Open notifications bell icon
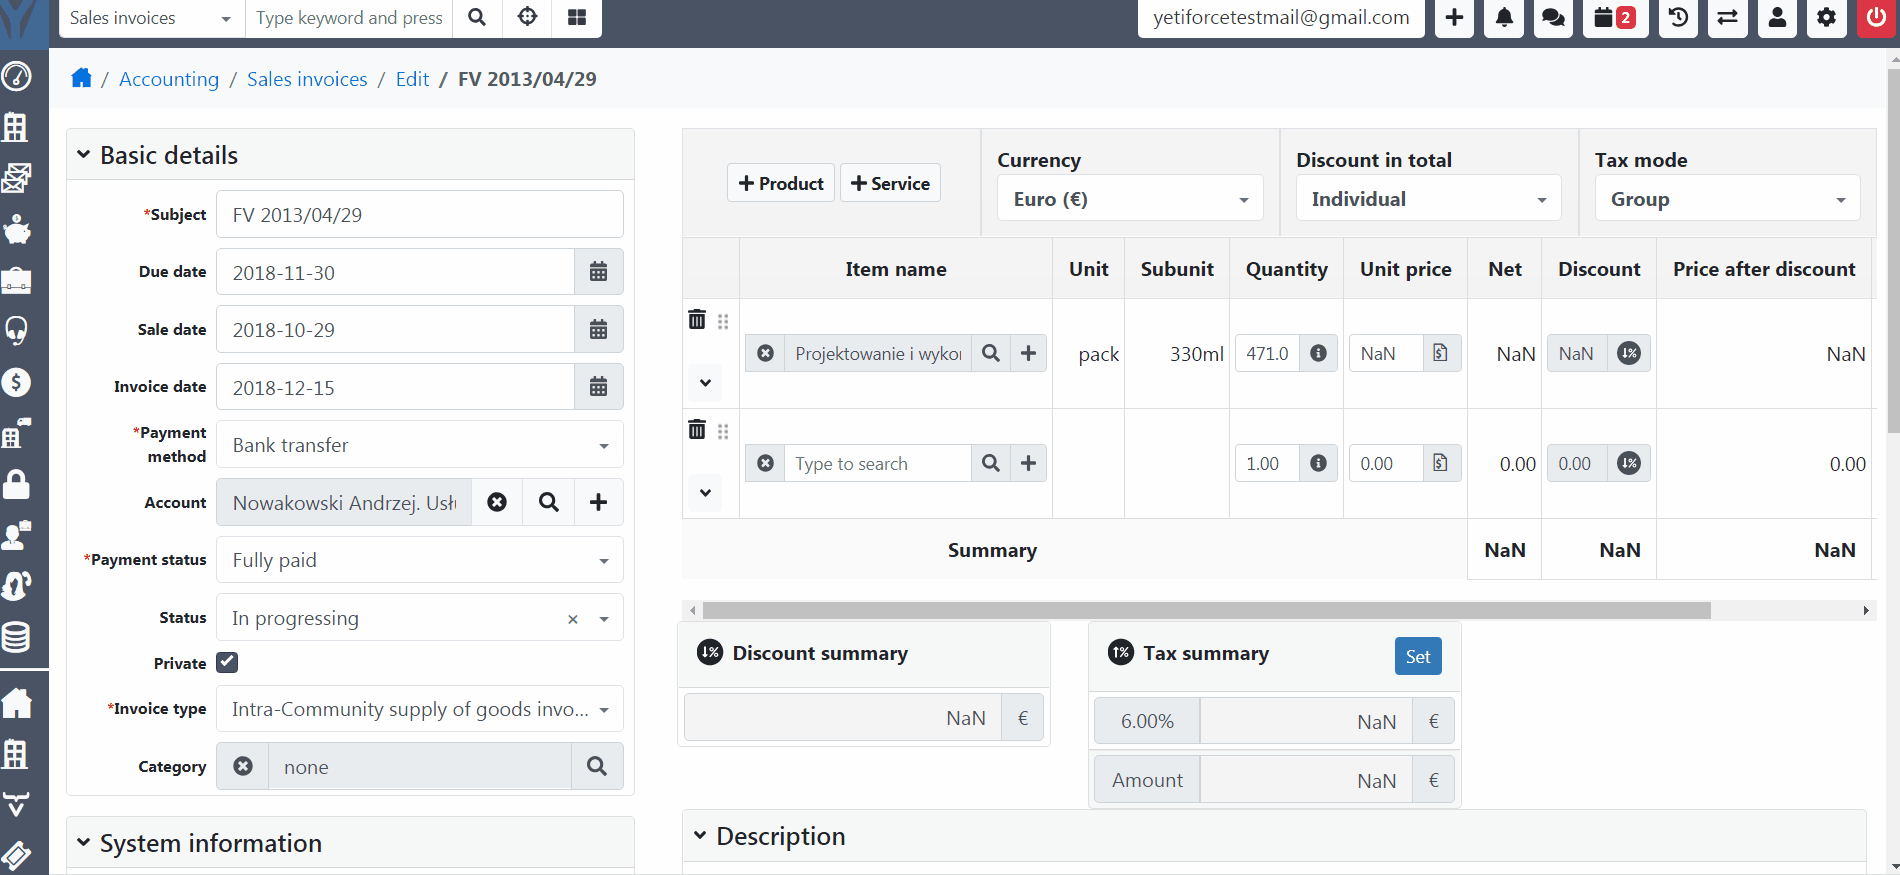This screenshot has height=875, width=1900. [1504, 18]
